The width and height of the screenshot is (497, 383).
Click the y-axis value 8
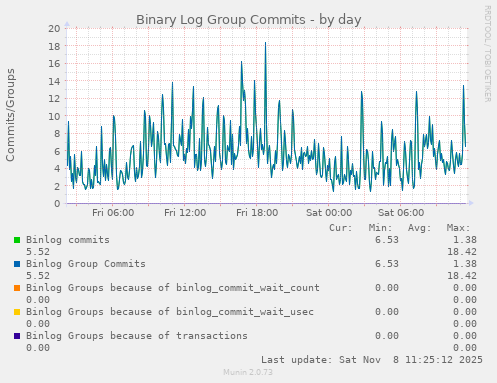click(x=57, y=134)
